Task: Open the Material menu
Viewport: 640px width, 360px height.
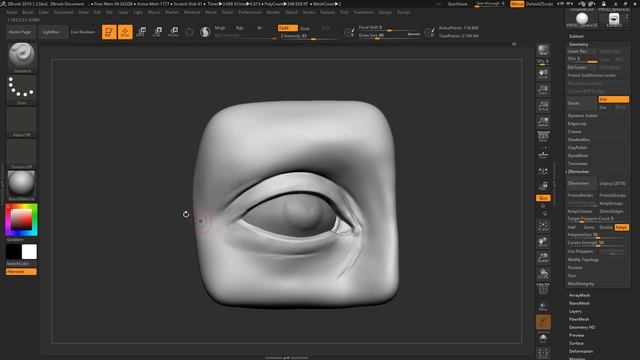Action: point(192,12)
